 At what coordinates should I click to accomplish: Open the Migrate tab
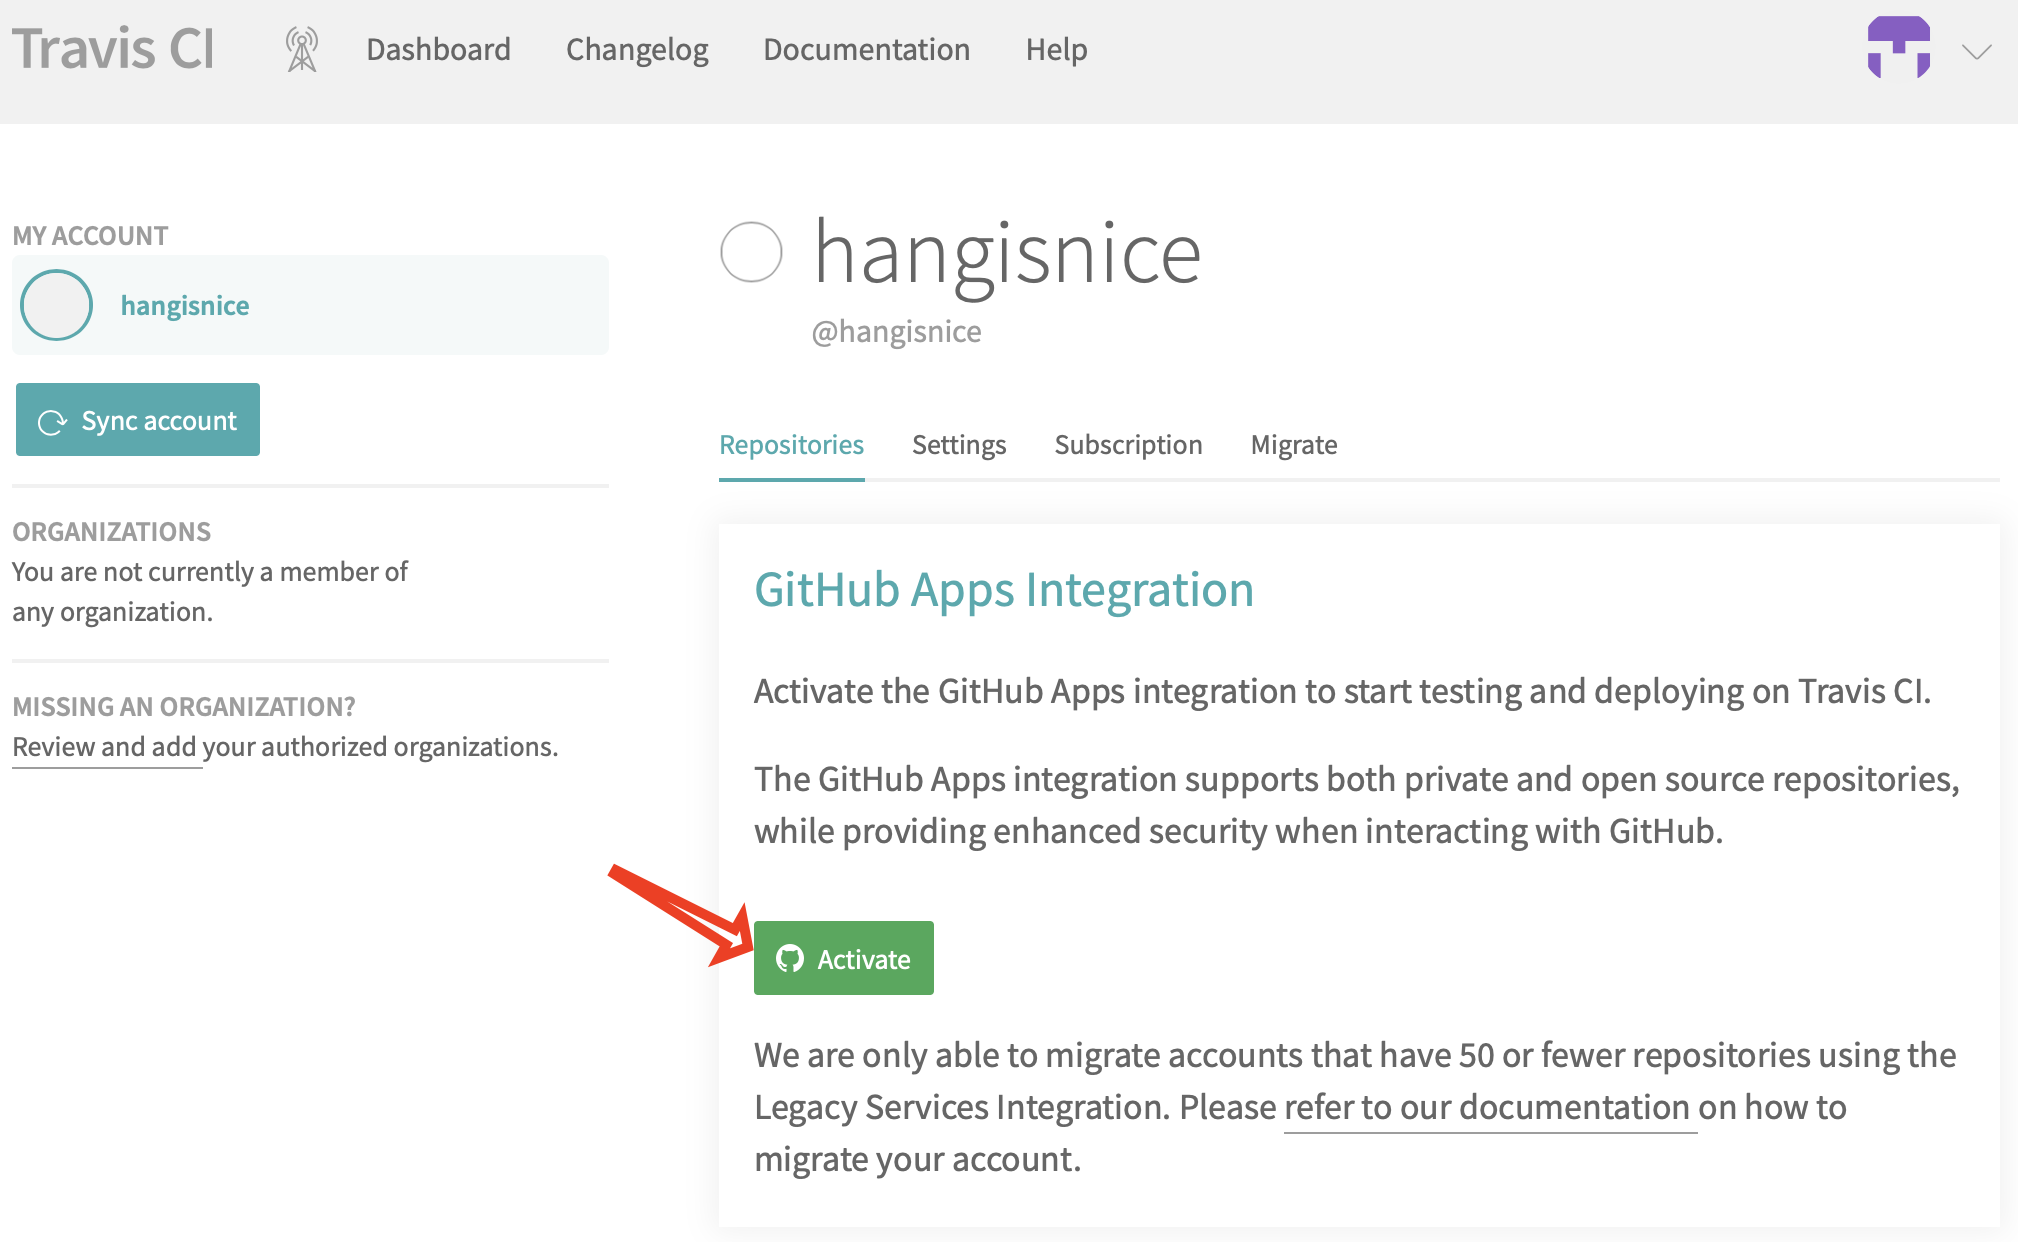1293,445
